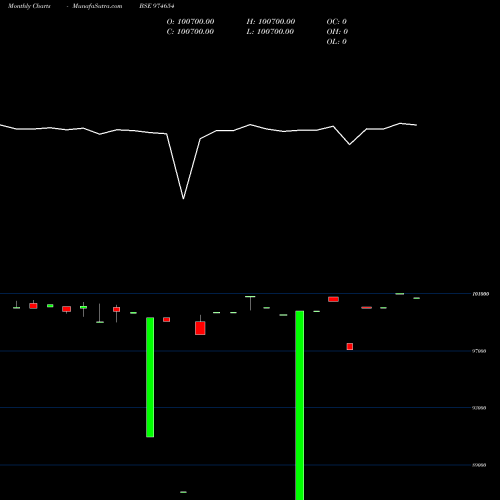Click the high value H: 100700.00
This screenshot has height=500, width=500.
point(271,21)
